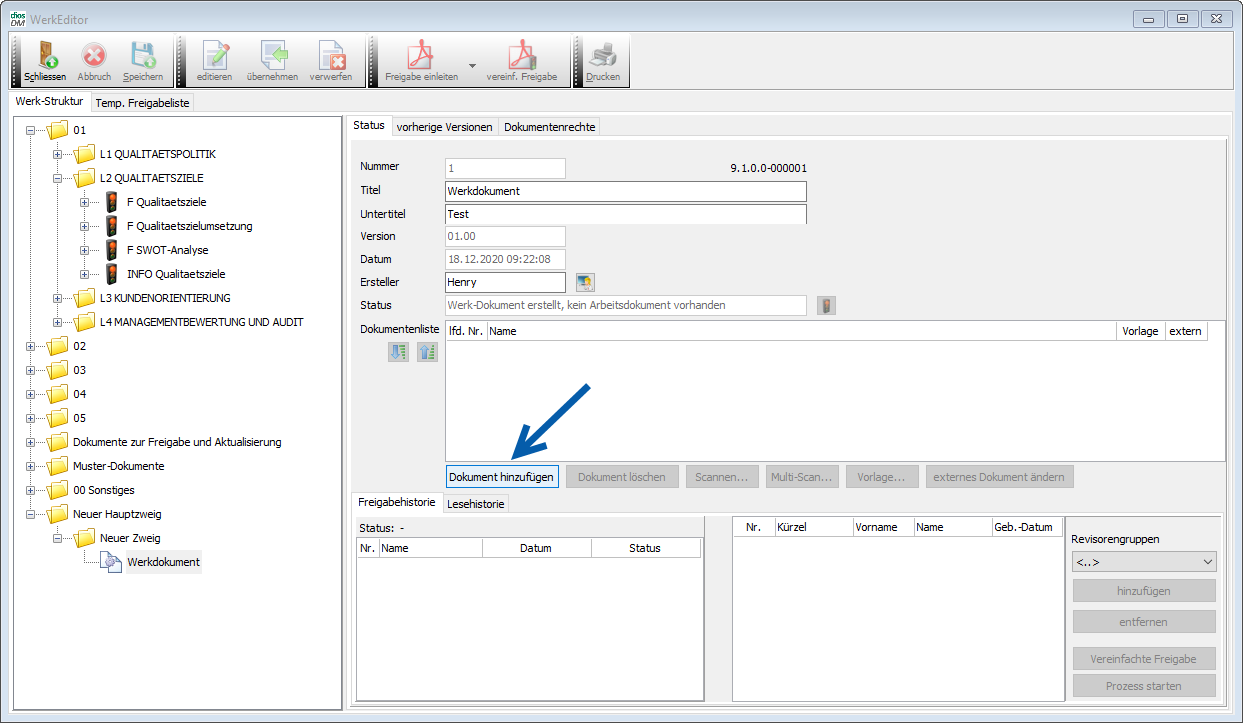
Task: Click the Drucken printer icon
Action: pos(603,55)
